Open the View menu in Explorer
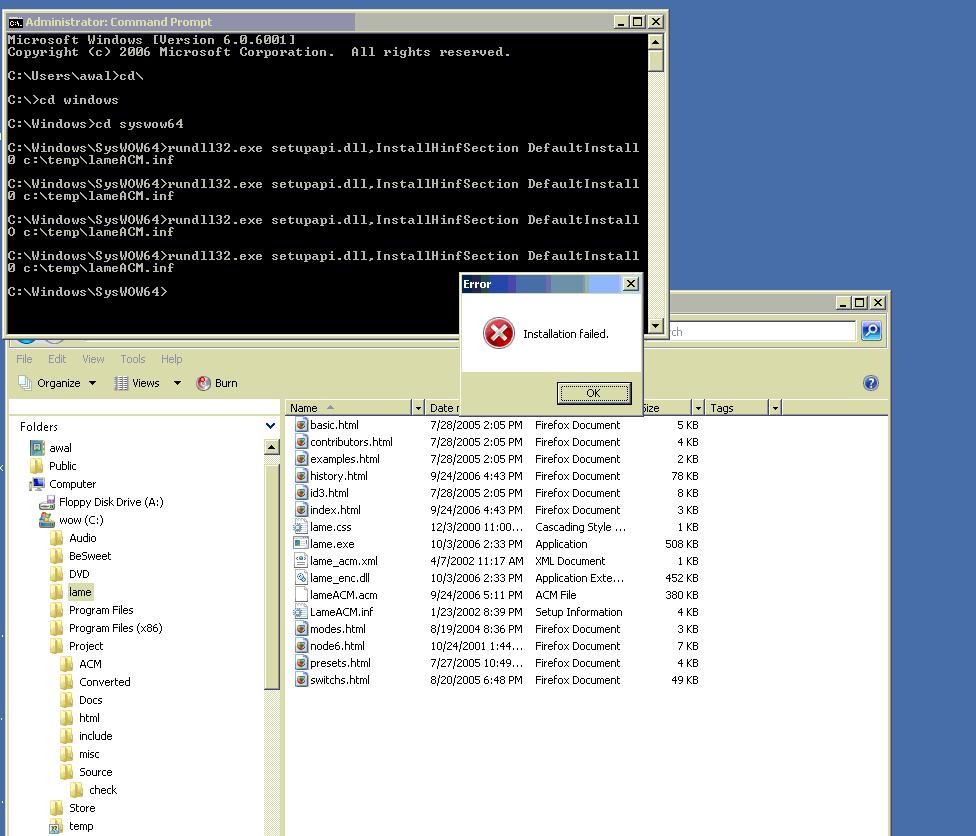This screenshot has width=976, height=836. [93, 359]
